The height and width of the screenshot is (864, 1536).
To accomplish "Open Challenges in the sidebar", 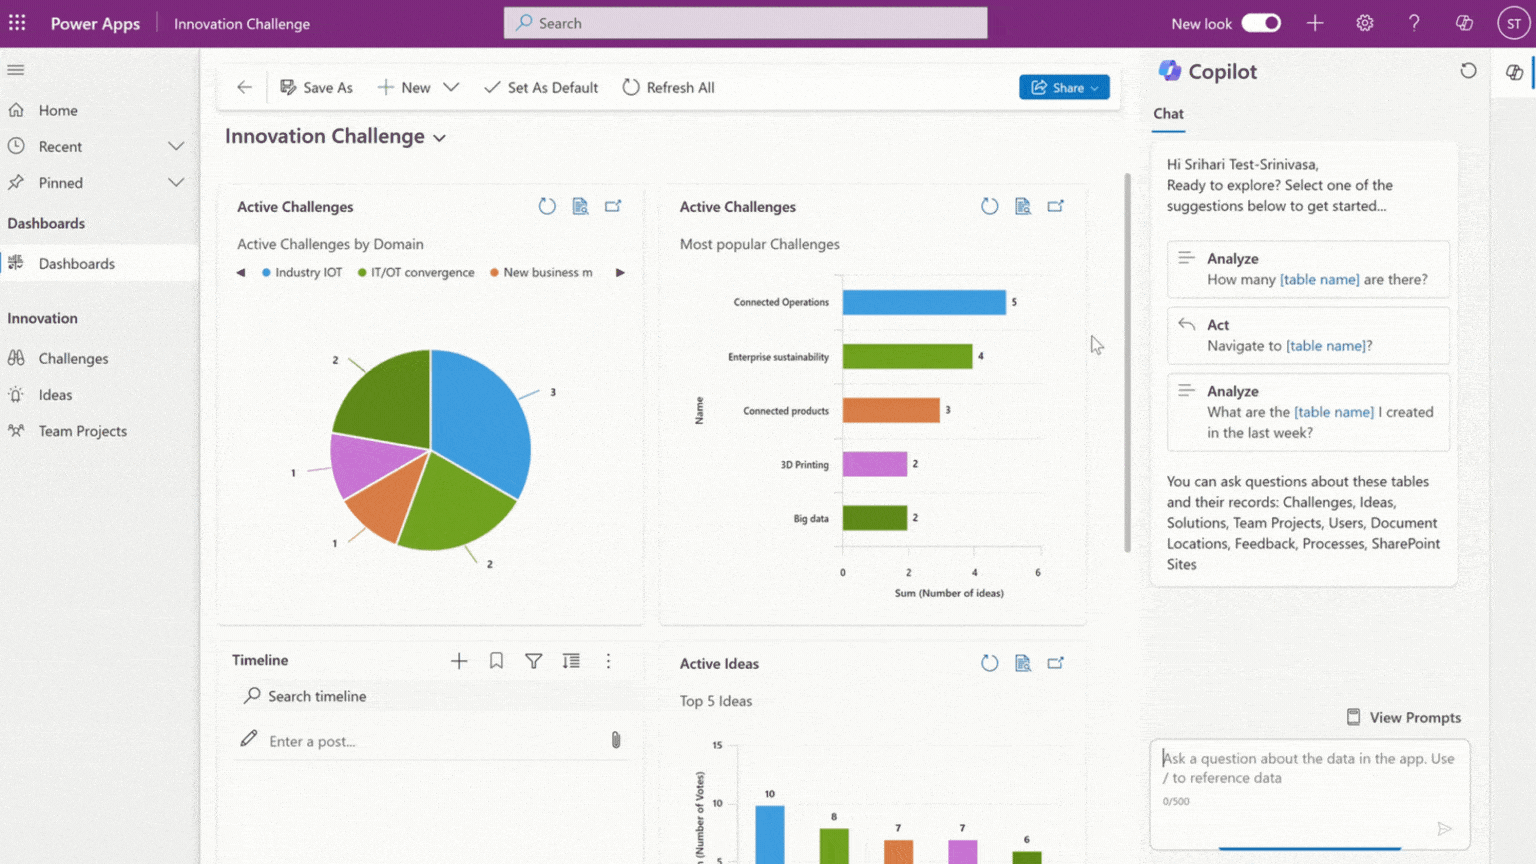I will 73,358.
